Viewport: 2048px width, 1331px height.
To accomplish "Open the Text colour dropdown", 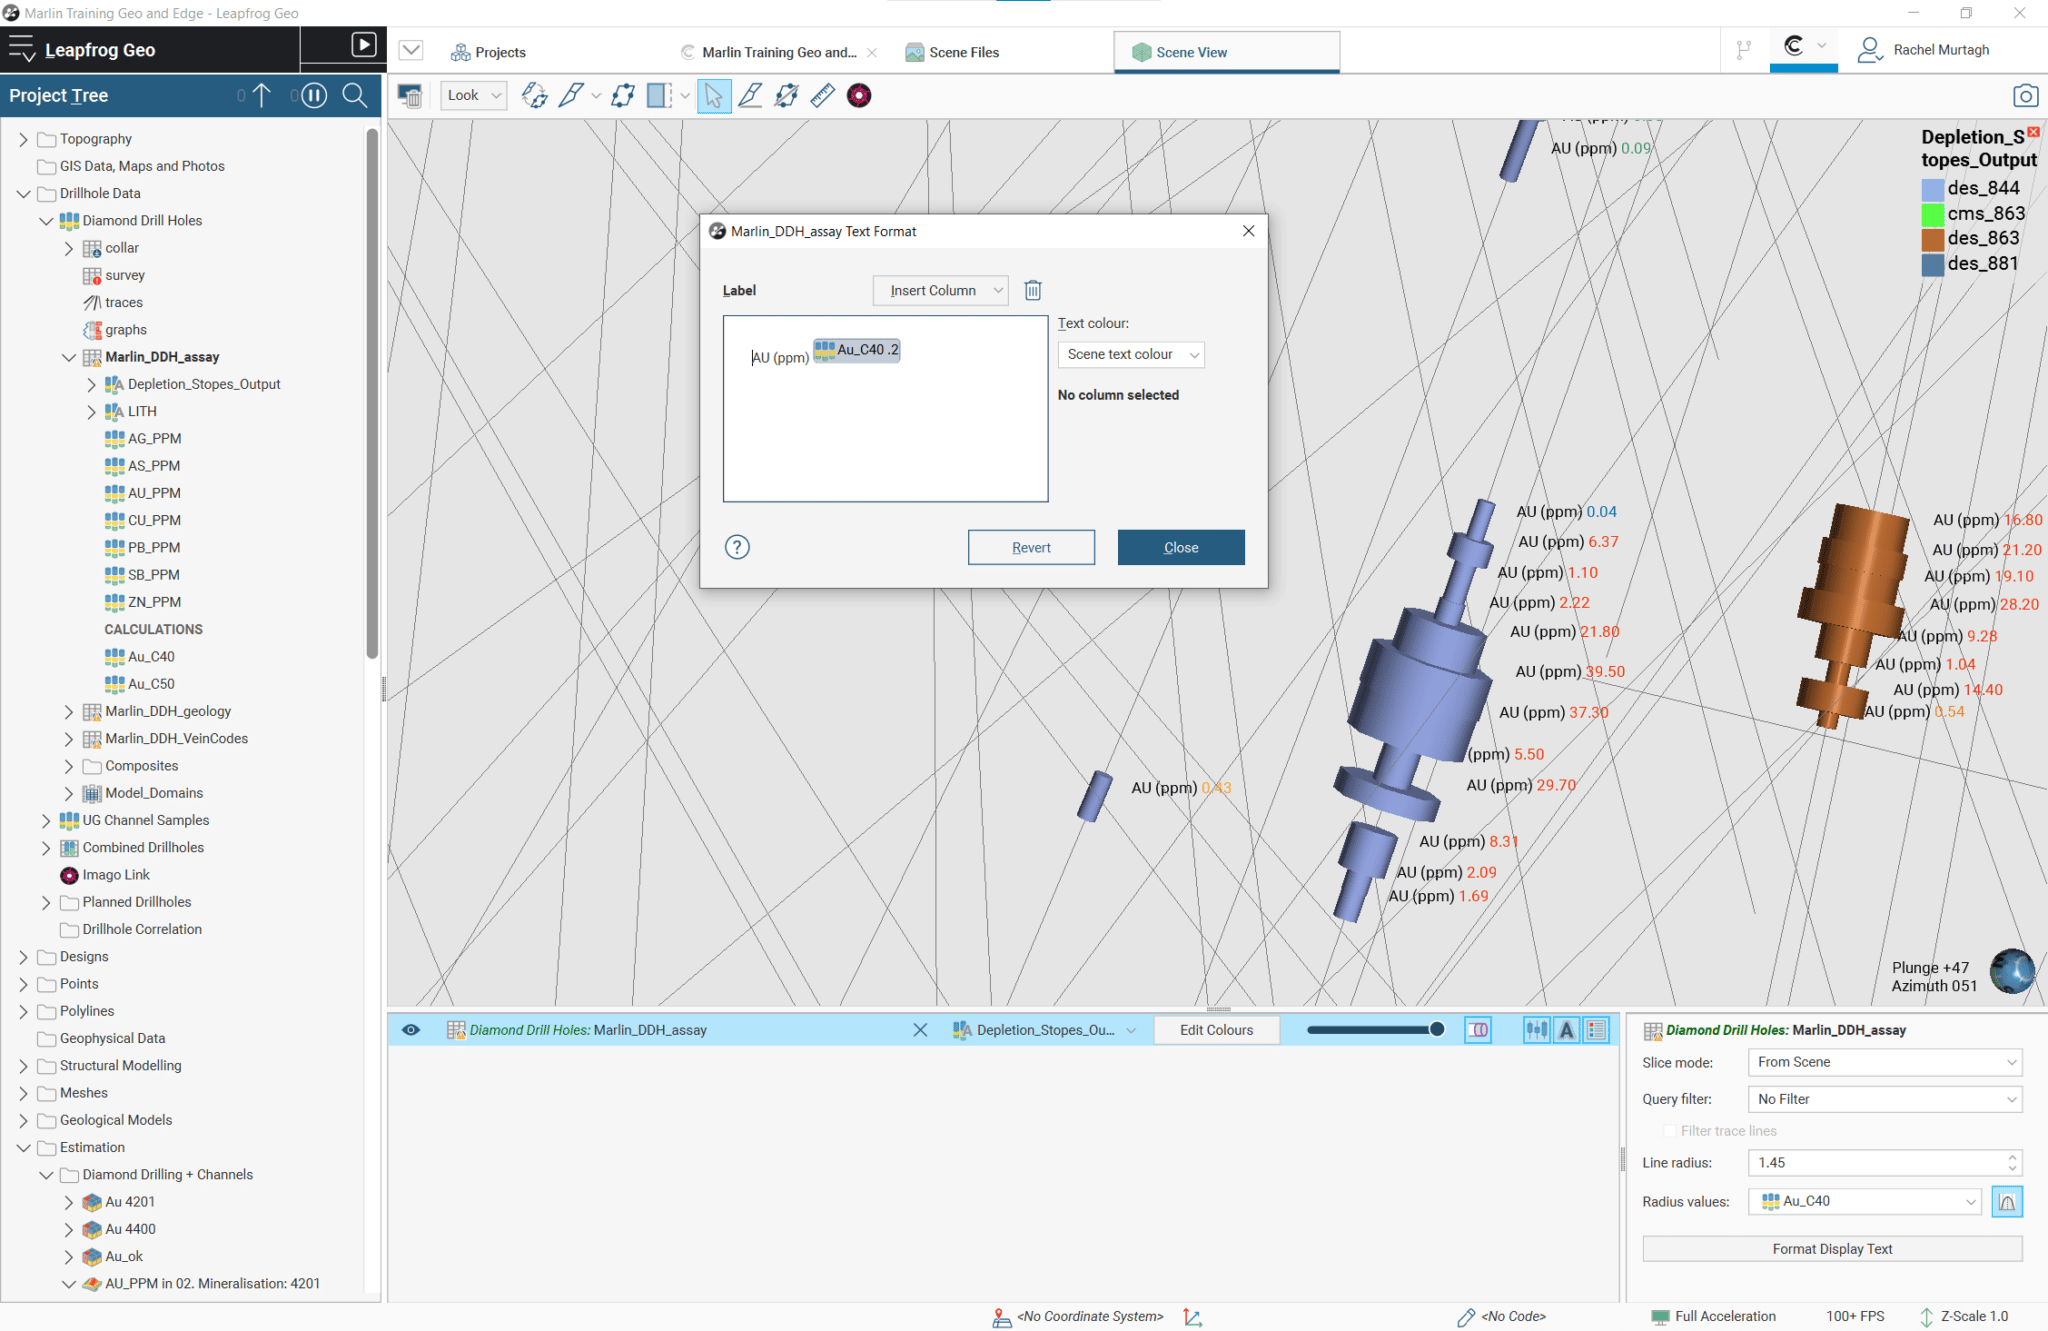I will coord(1131,354).
